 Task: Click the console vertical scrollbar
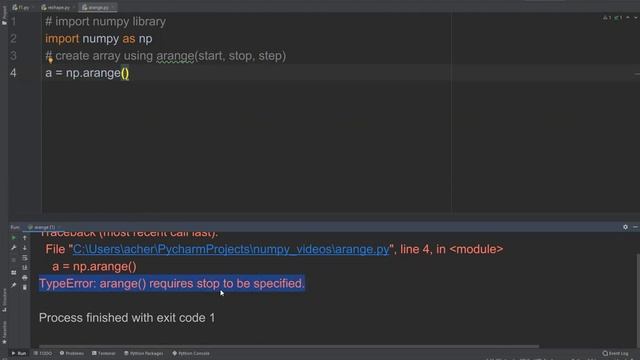click(x=638, y=300)
